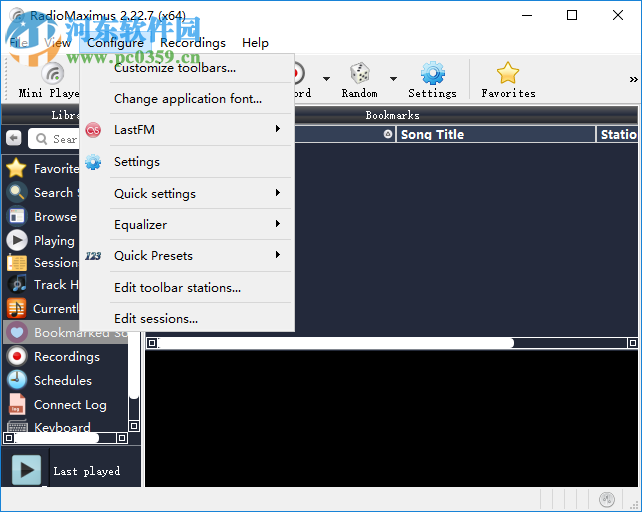Expand the toolbar overflow chevron
This screenshot has height=512, width=642.
pyautogui.click(x=633, y=79)
